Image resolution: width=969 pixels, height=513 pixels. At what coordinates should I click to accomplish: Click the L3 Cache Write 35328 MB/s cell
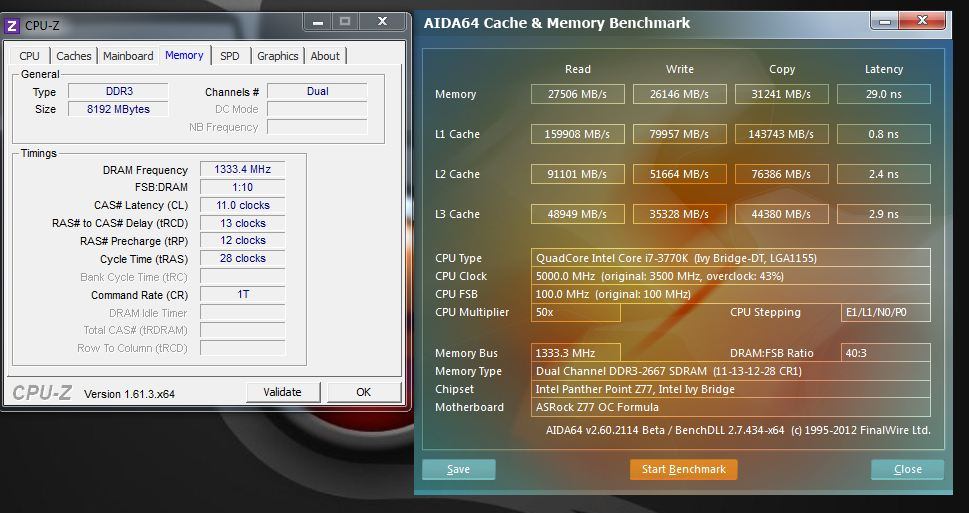[680, 214]
